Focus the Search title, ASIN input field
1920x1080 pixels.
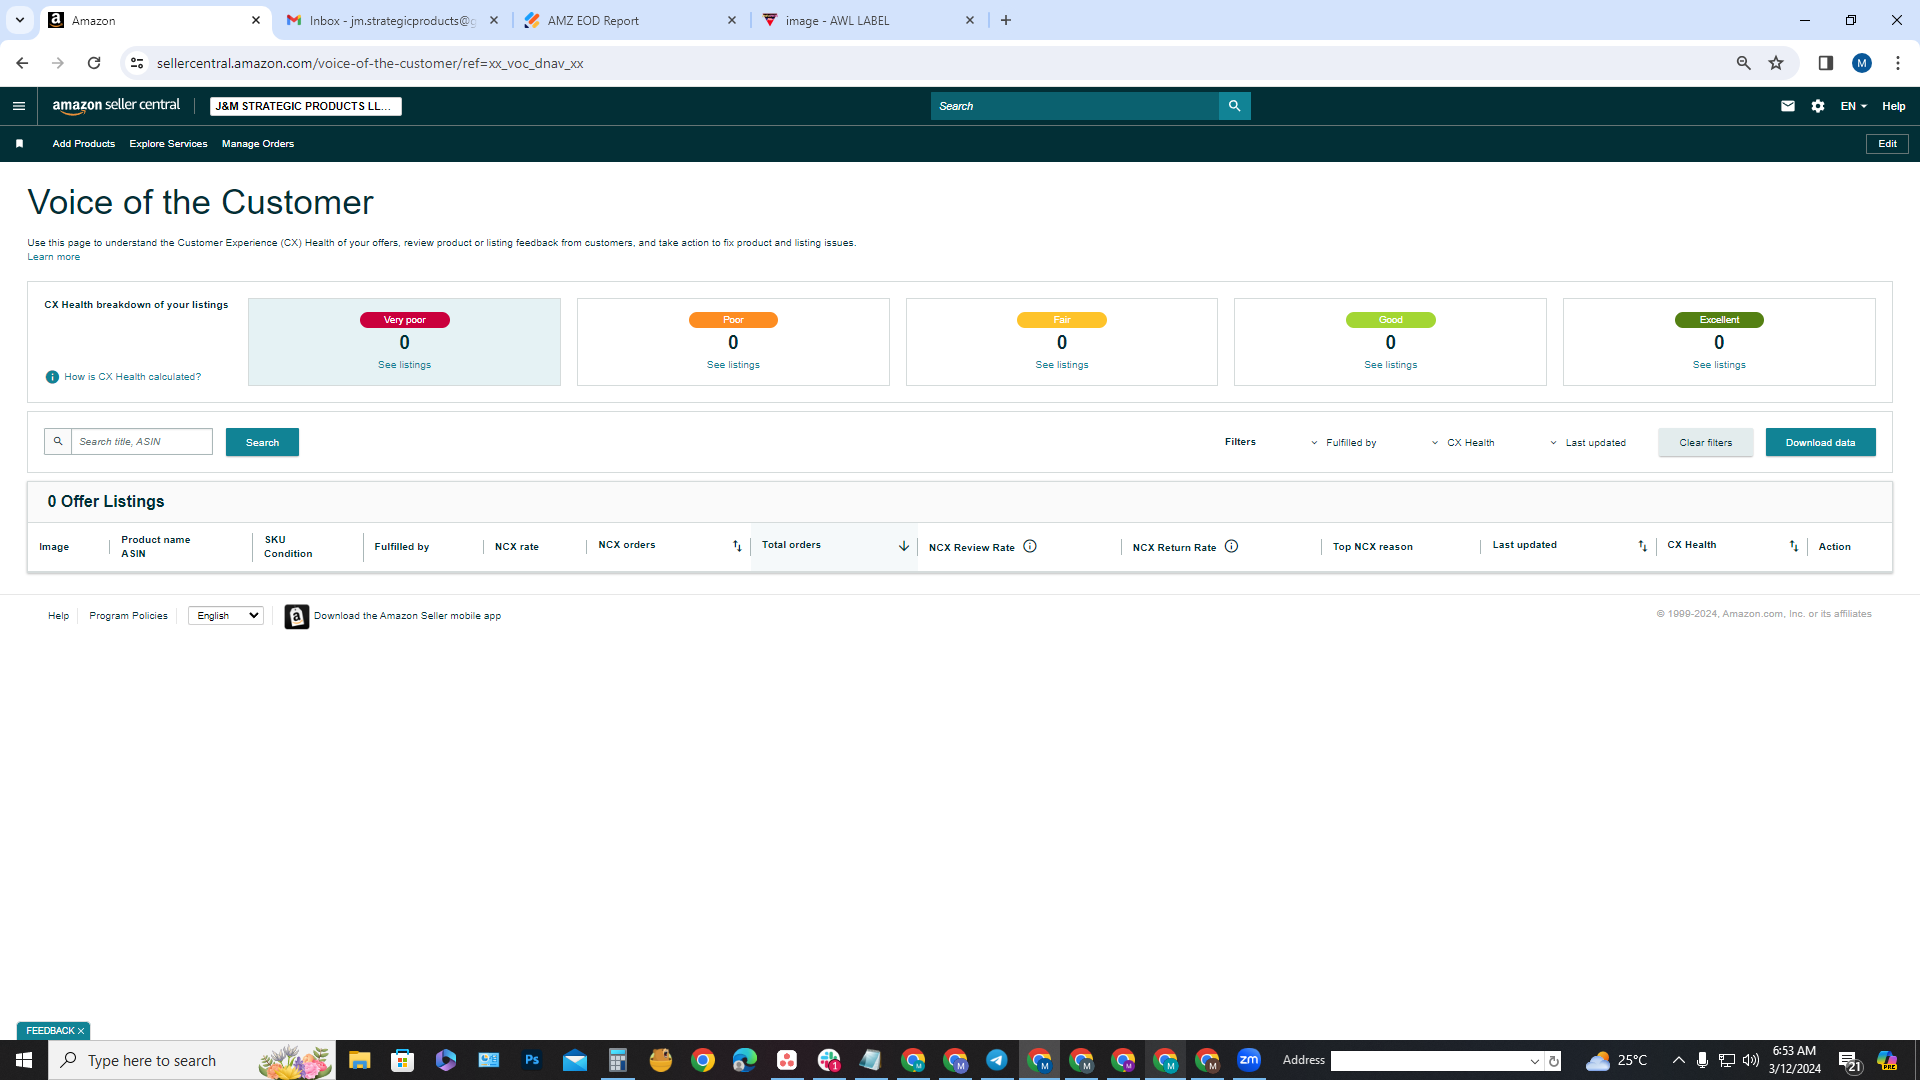coord(141,441)
